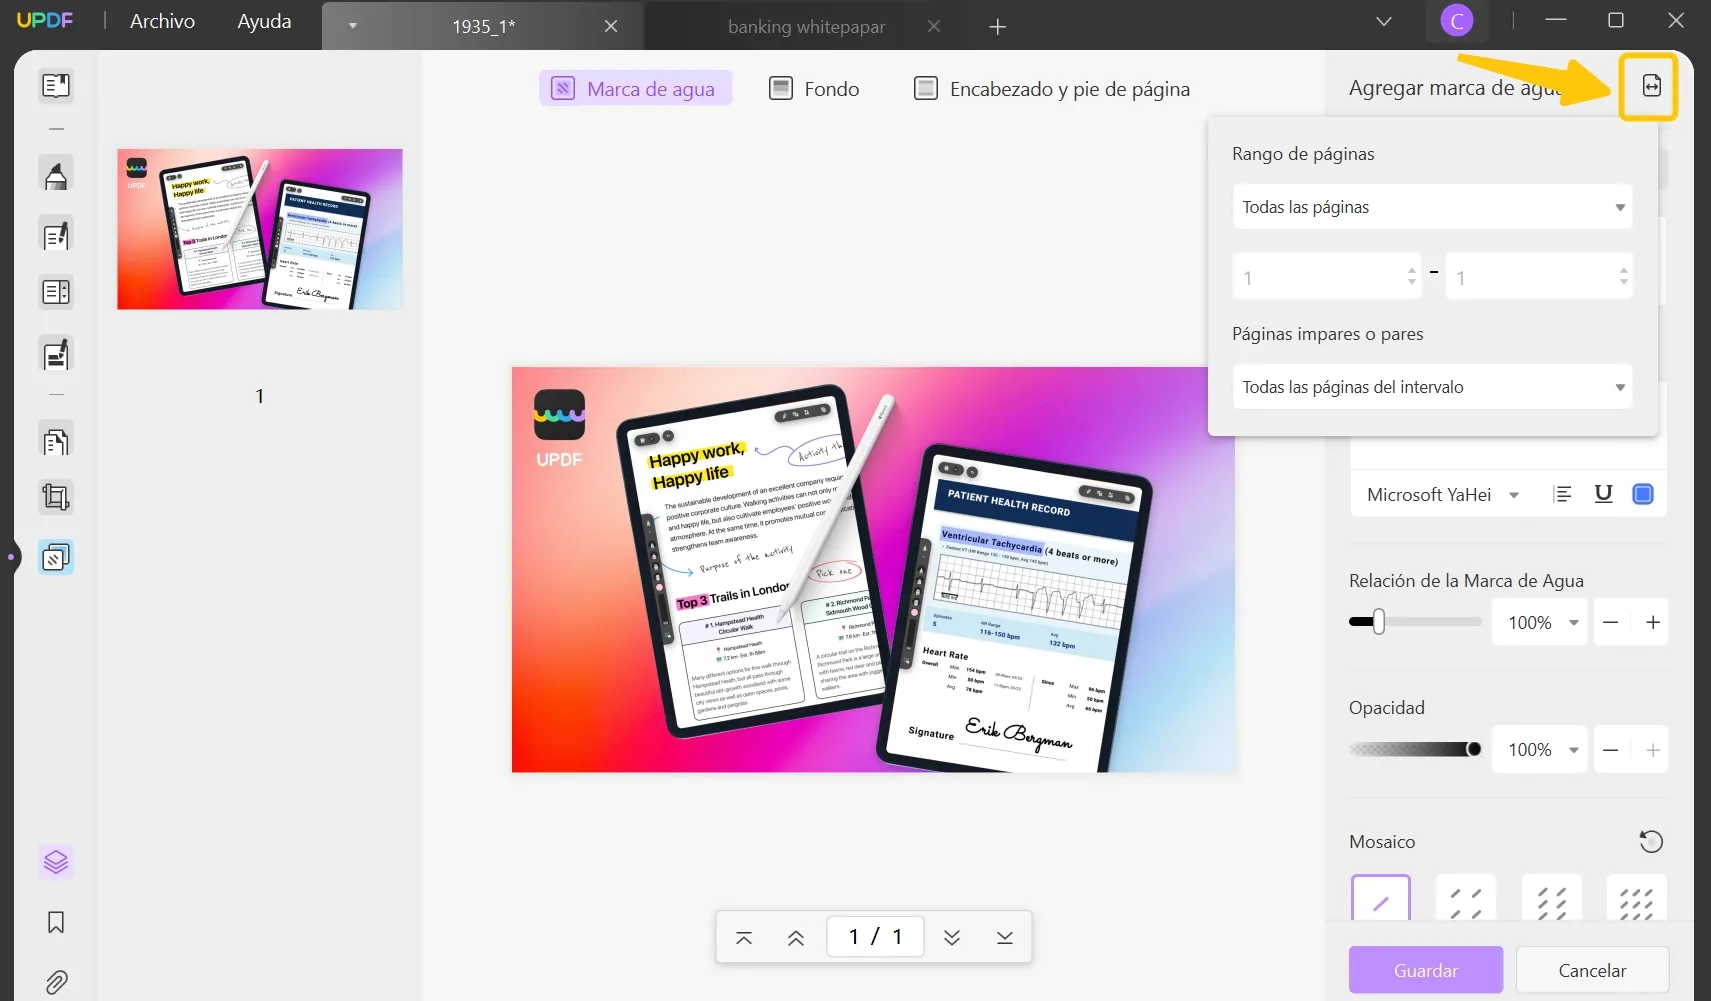Expand the left panel handle dot
This screenshot has width=1711, height=1001.
(11, 557)
